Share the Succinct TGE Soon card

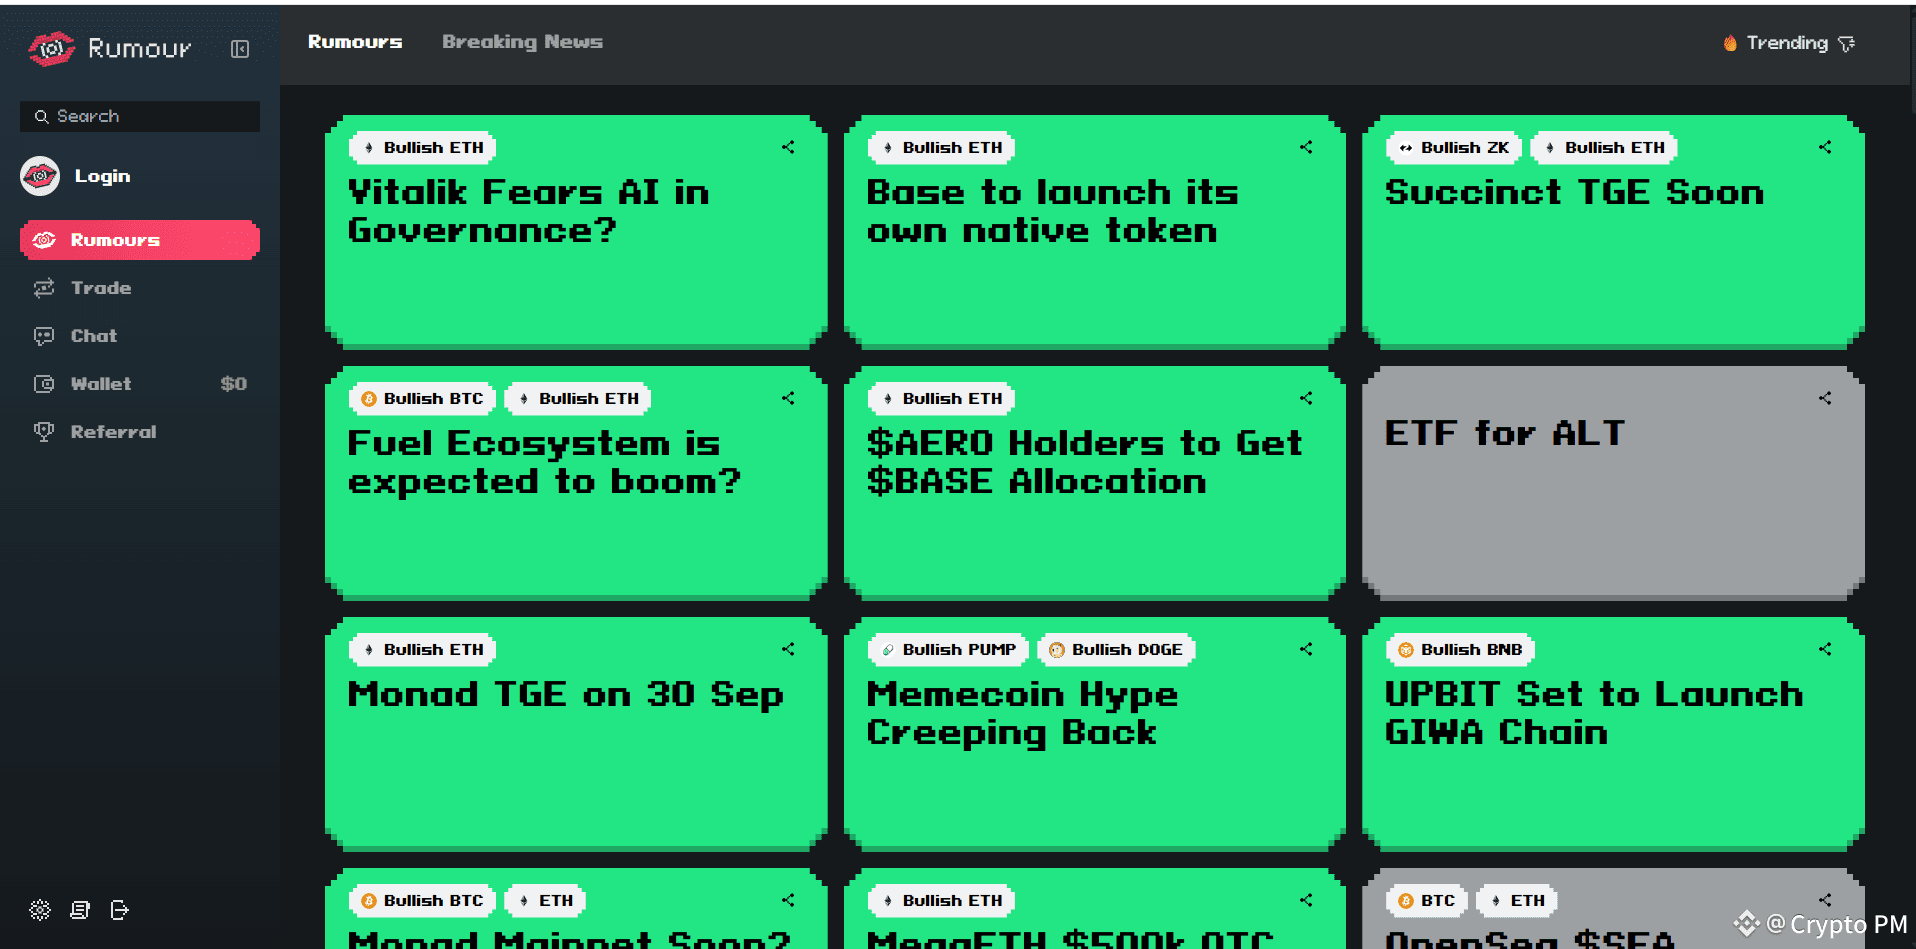click(x=1825, y=147)
